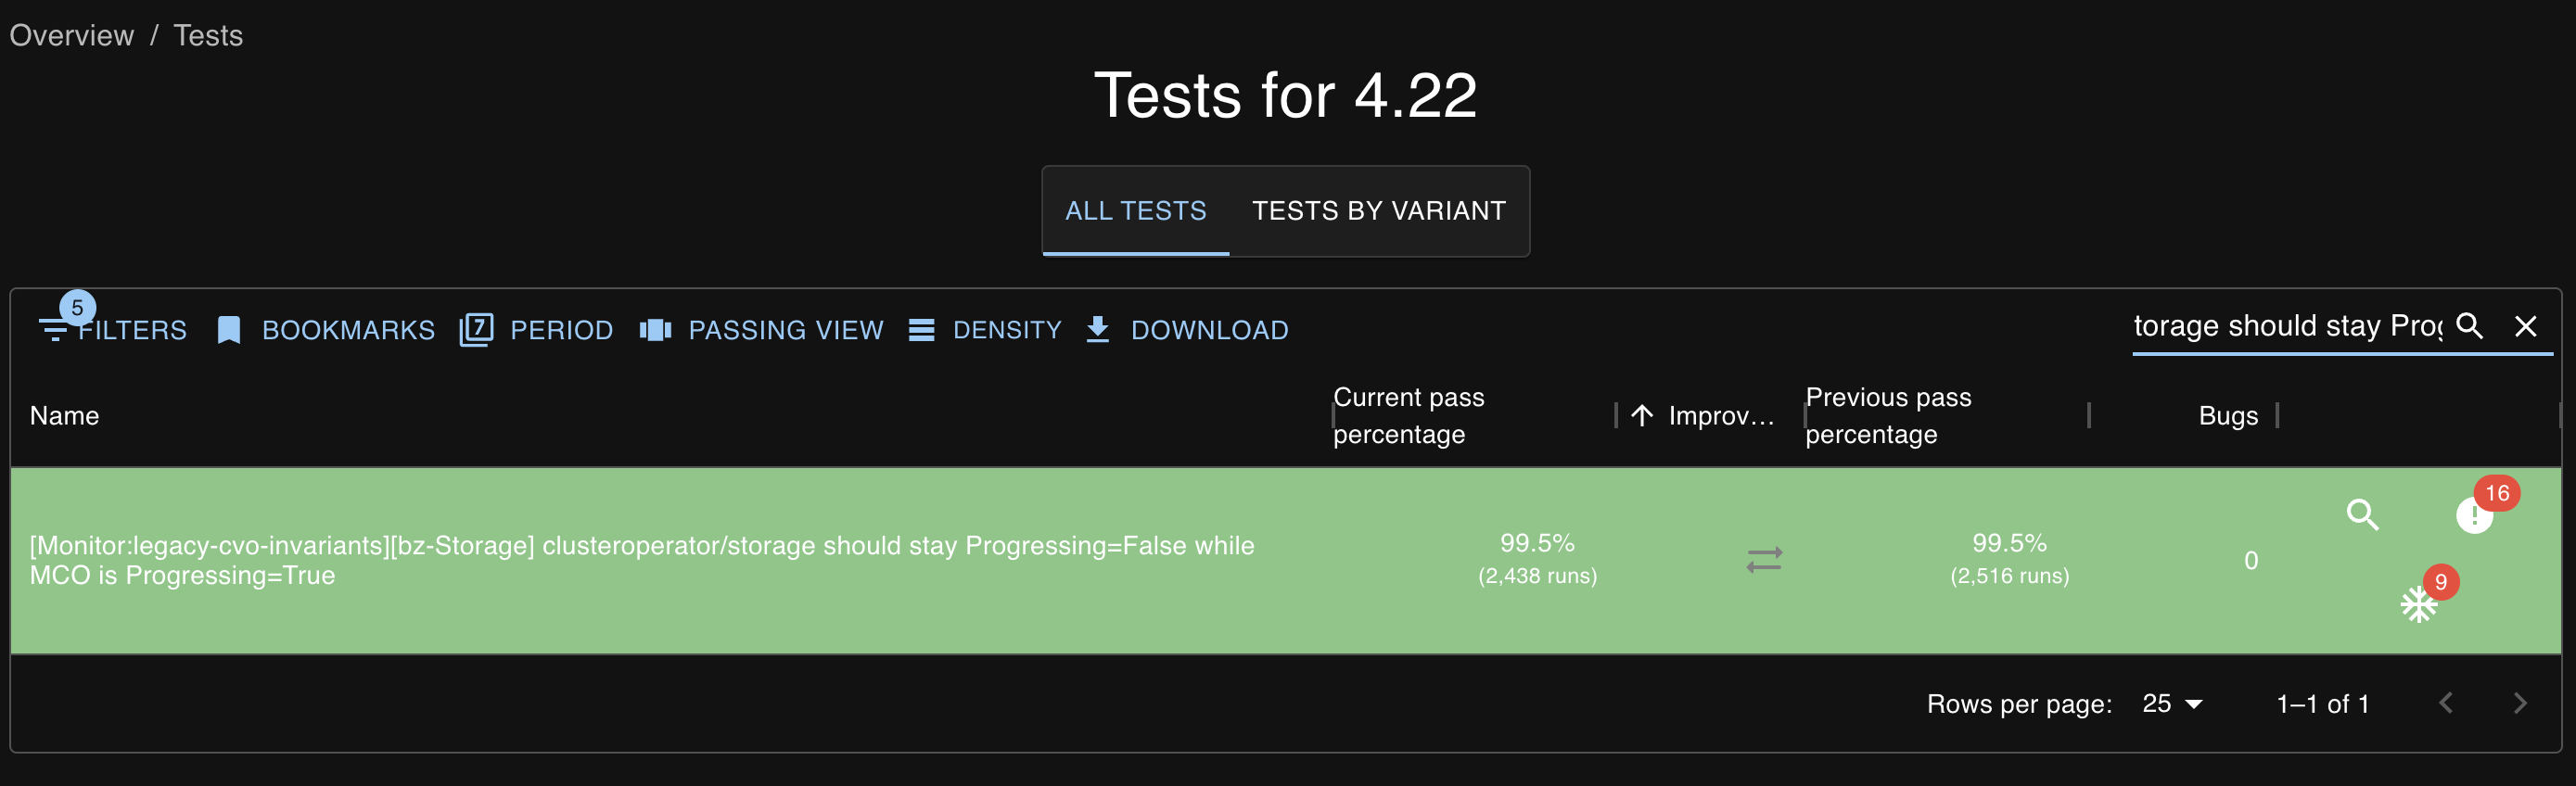Viewport: 2576px width, 786px height.
Task: Go to Overview breadcrumb link
Action: (72, 36)
